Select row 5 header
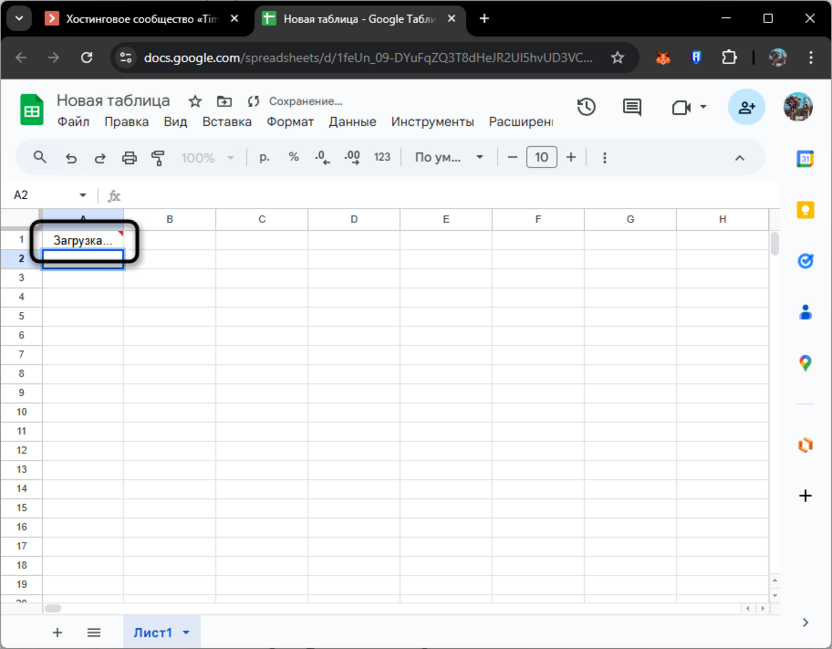The image size is (832, 649). [21, 316]
